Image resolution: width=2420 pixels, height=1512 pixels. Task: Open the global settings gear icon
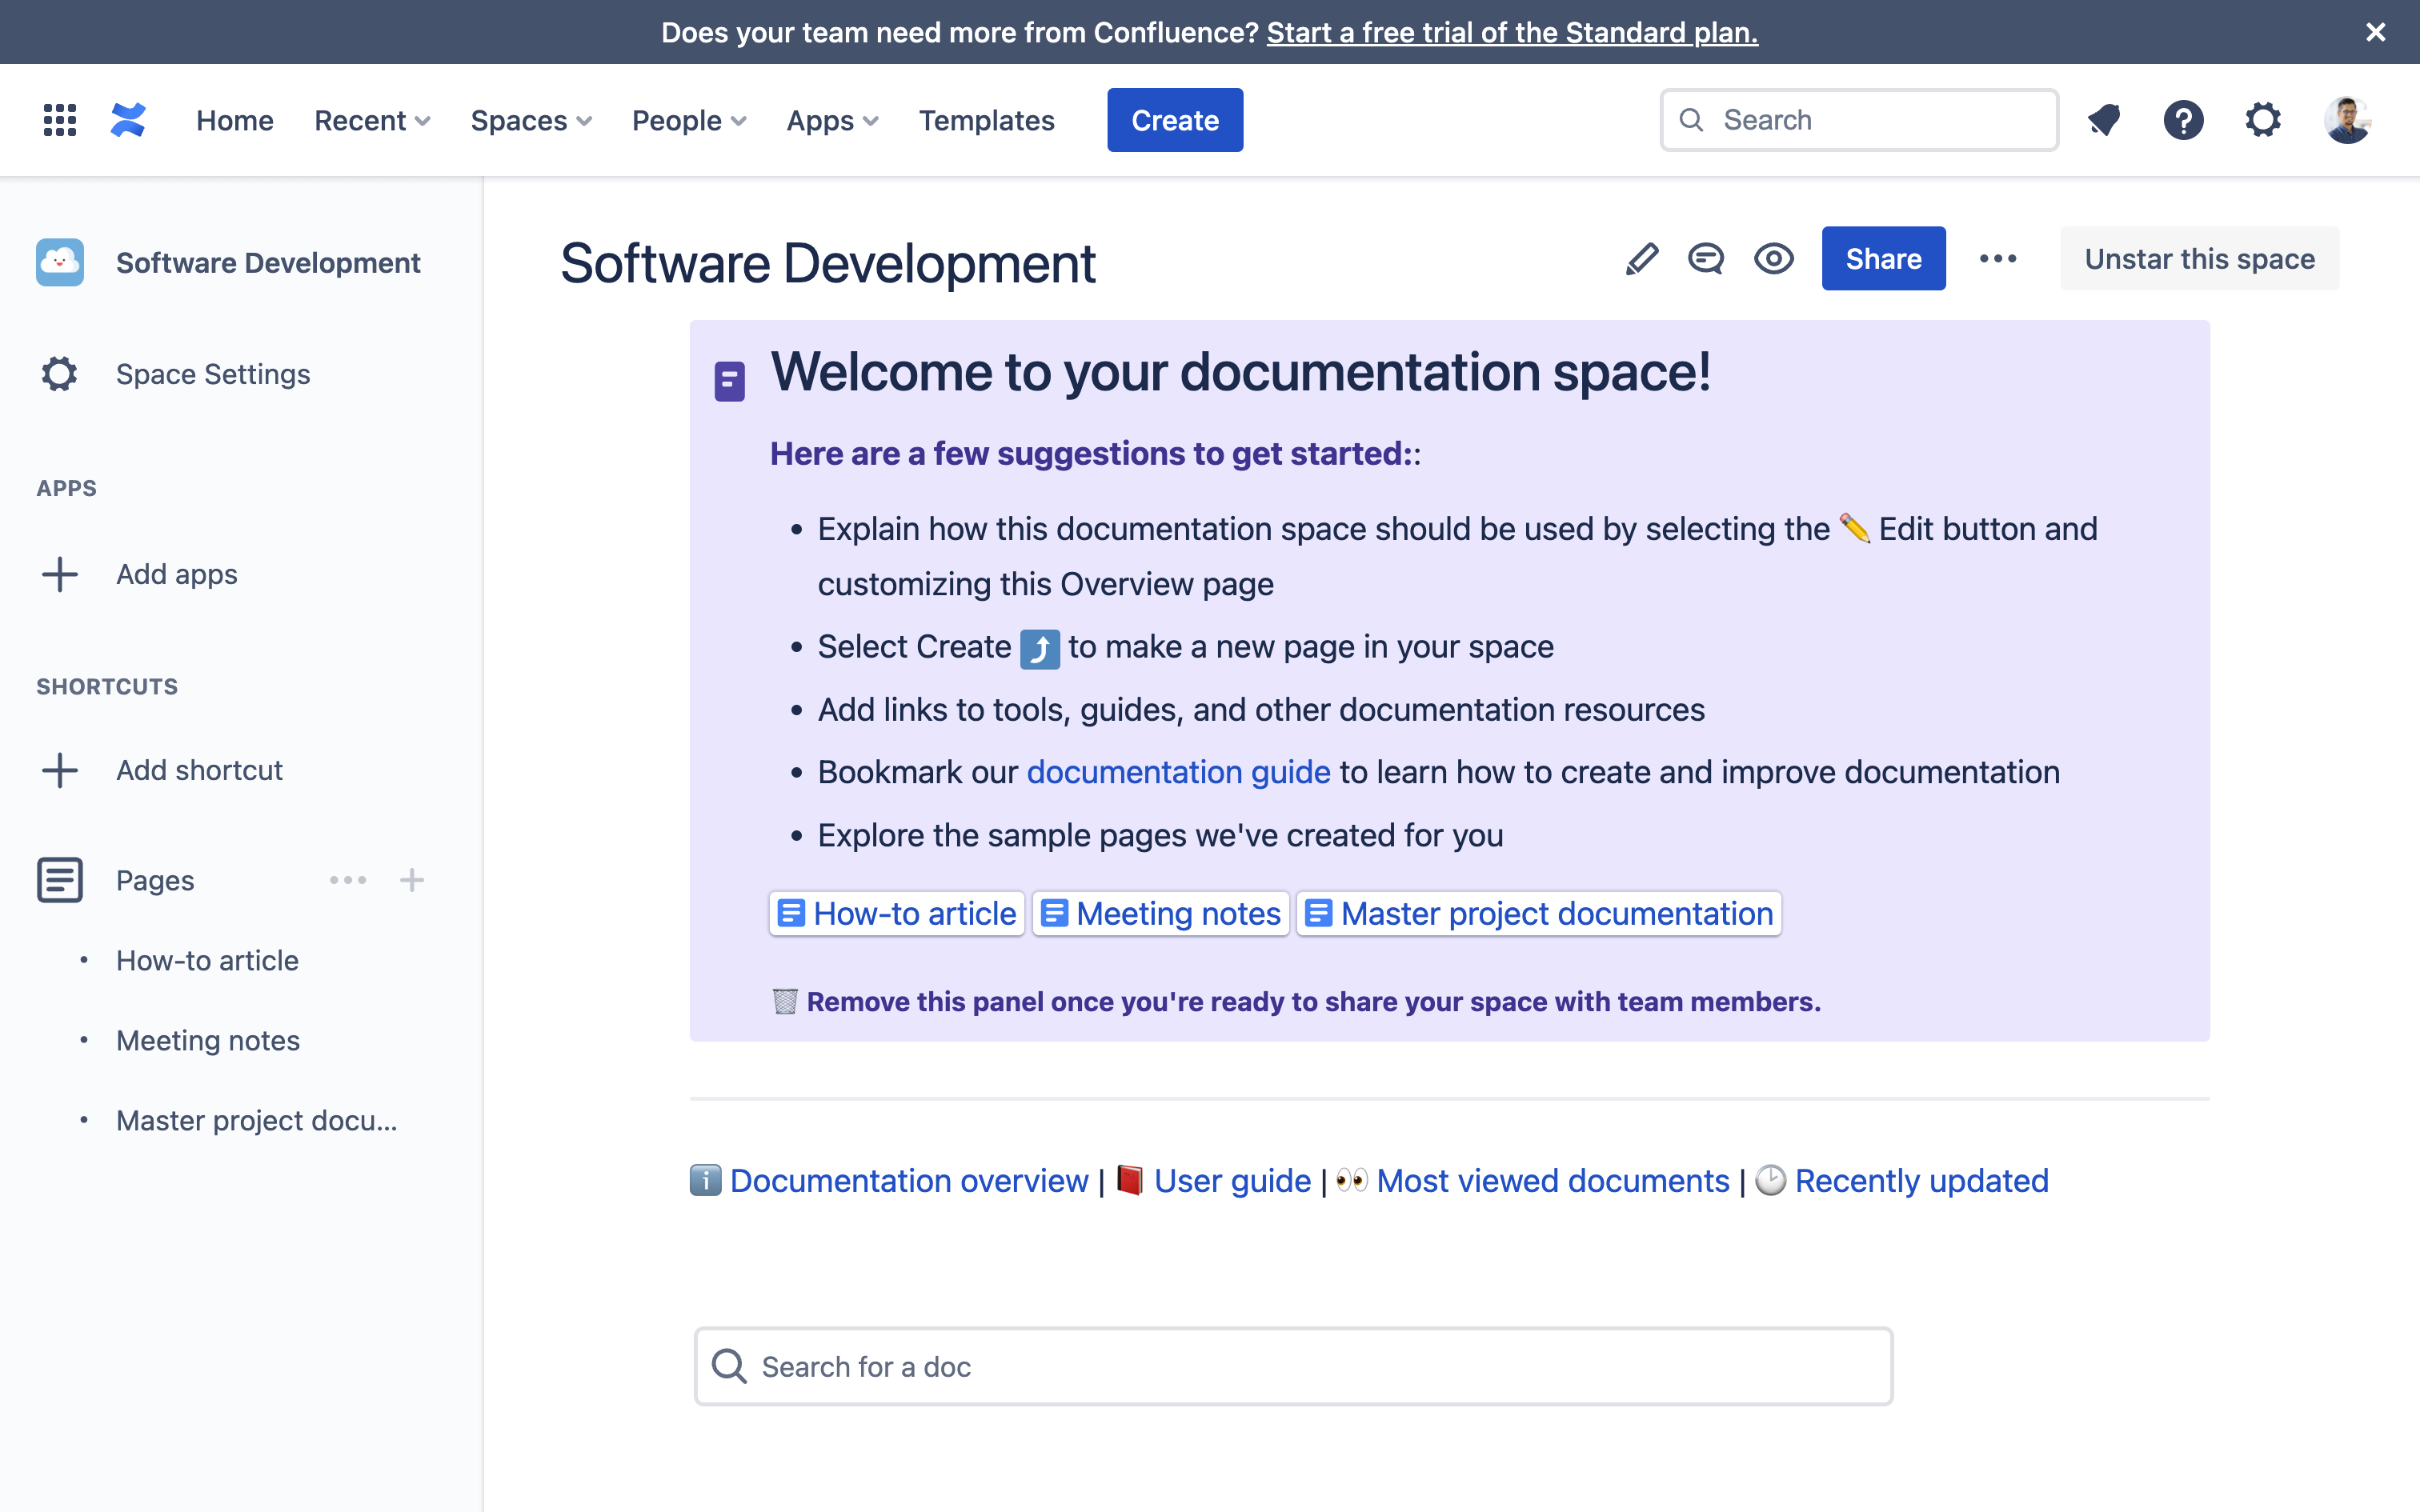pos(2263,120)
